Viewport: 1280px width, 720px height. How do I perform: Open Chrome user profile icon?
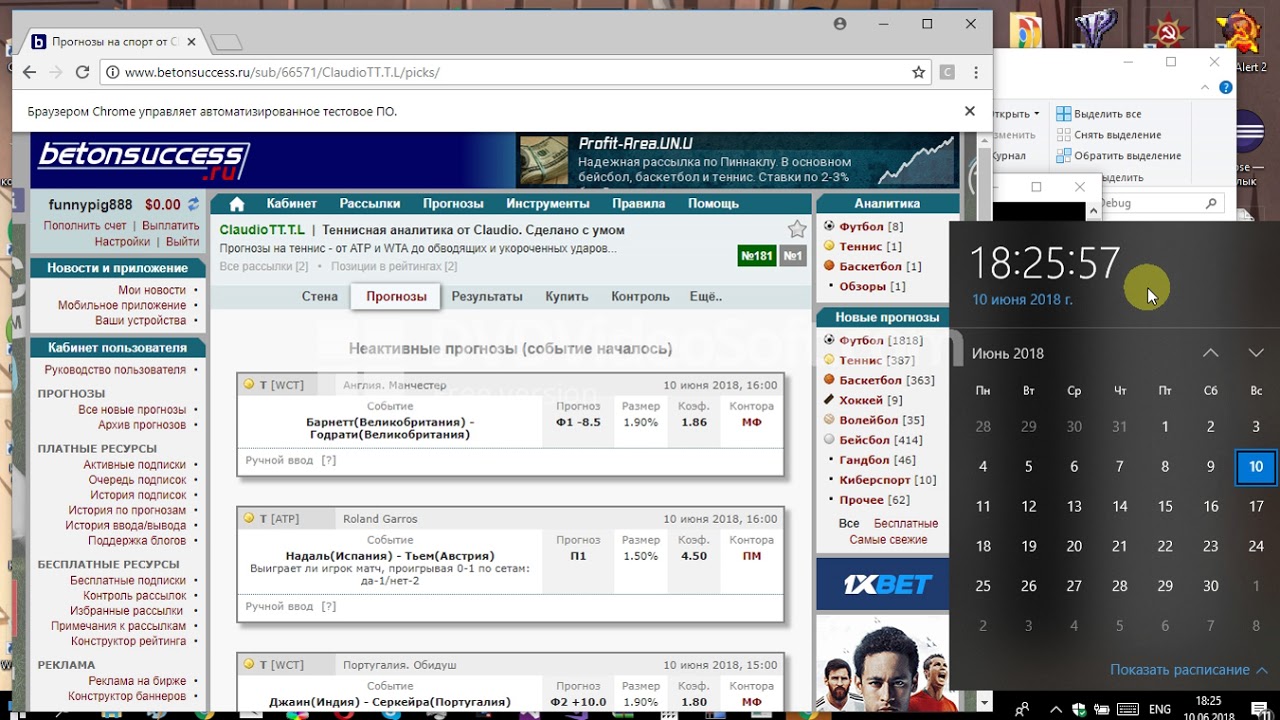tap(840, 23)
